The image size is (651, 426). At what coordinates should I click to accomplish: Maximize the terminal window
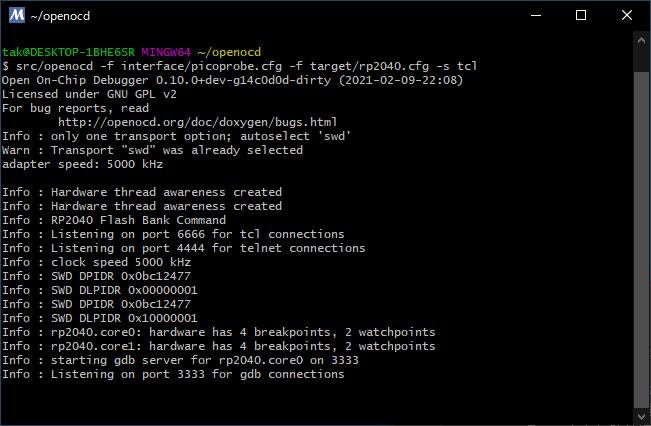pos(582,15)
